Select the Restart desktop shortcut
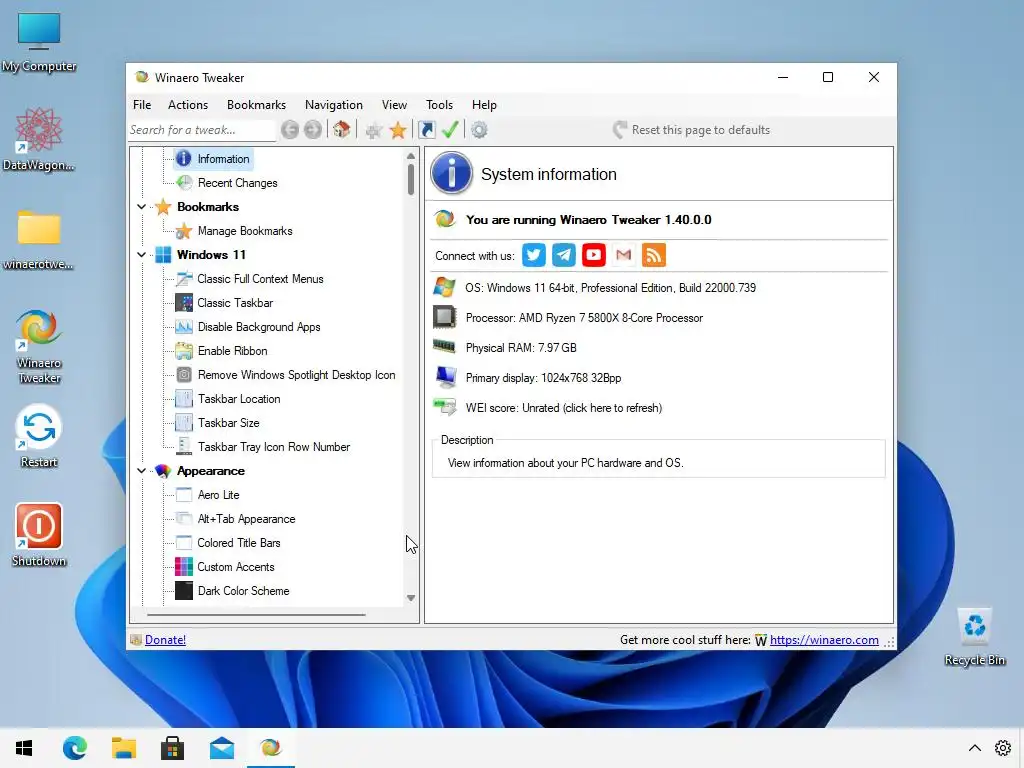The height and width of the screenshot is (768, 1024). [x=39, y=436]
